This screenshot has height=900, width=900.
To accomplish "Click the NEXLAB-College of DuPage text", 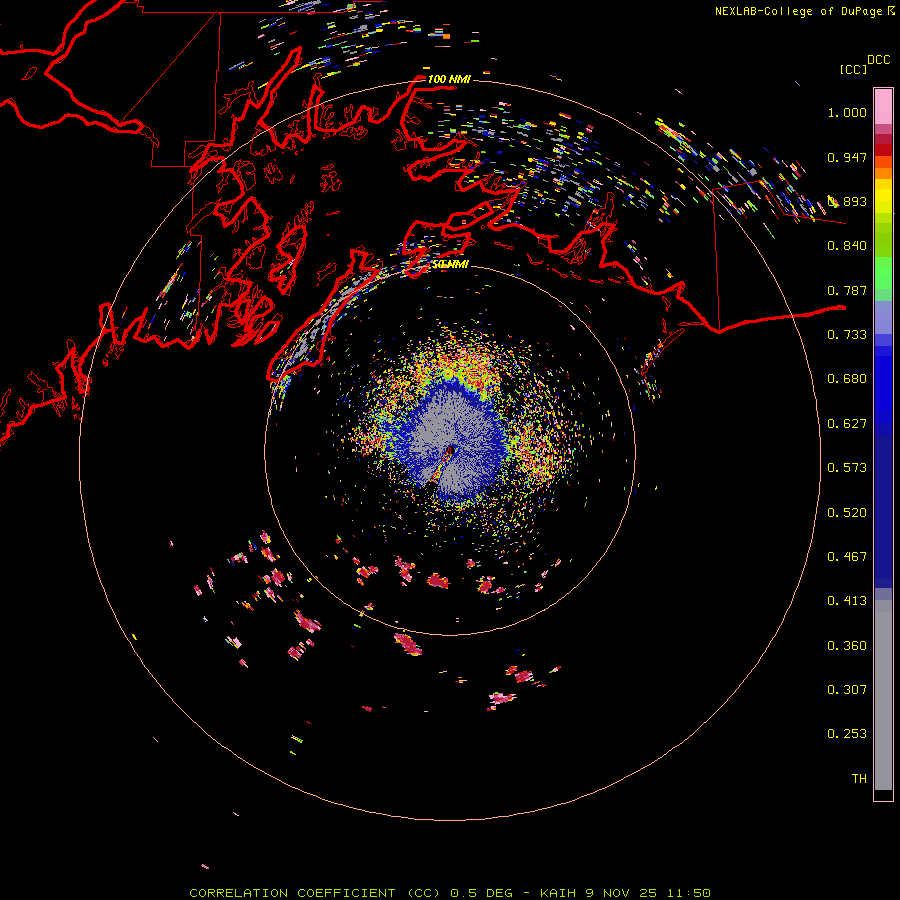I will 798,11.
